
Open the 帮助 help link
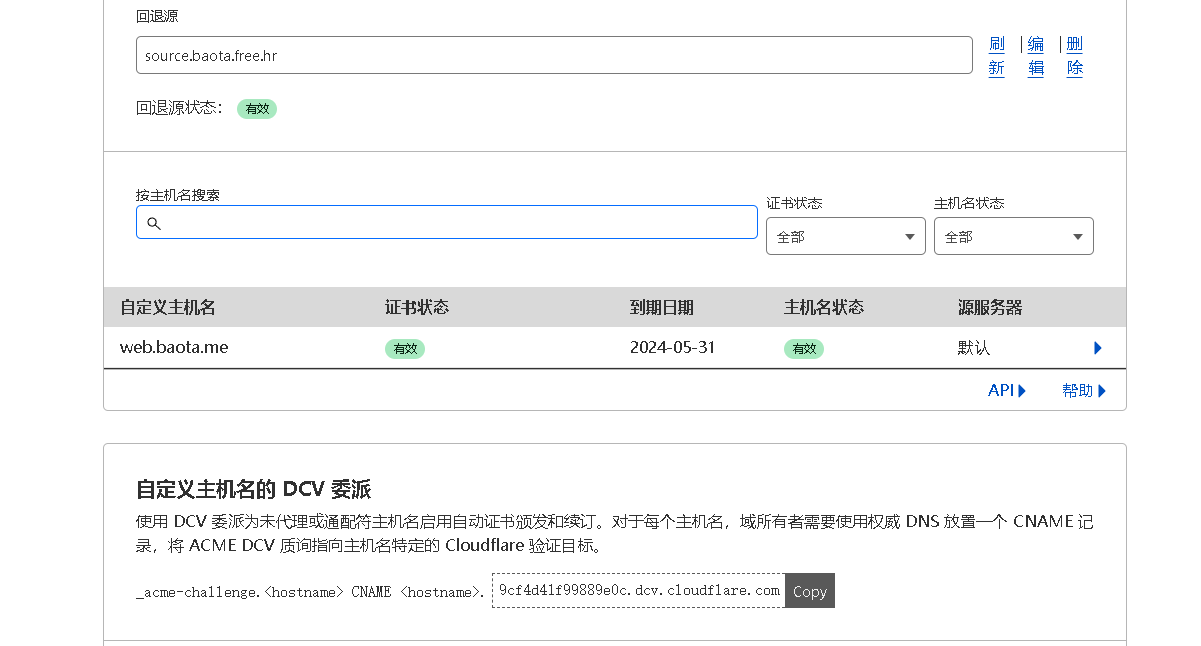click(1077, 391)
